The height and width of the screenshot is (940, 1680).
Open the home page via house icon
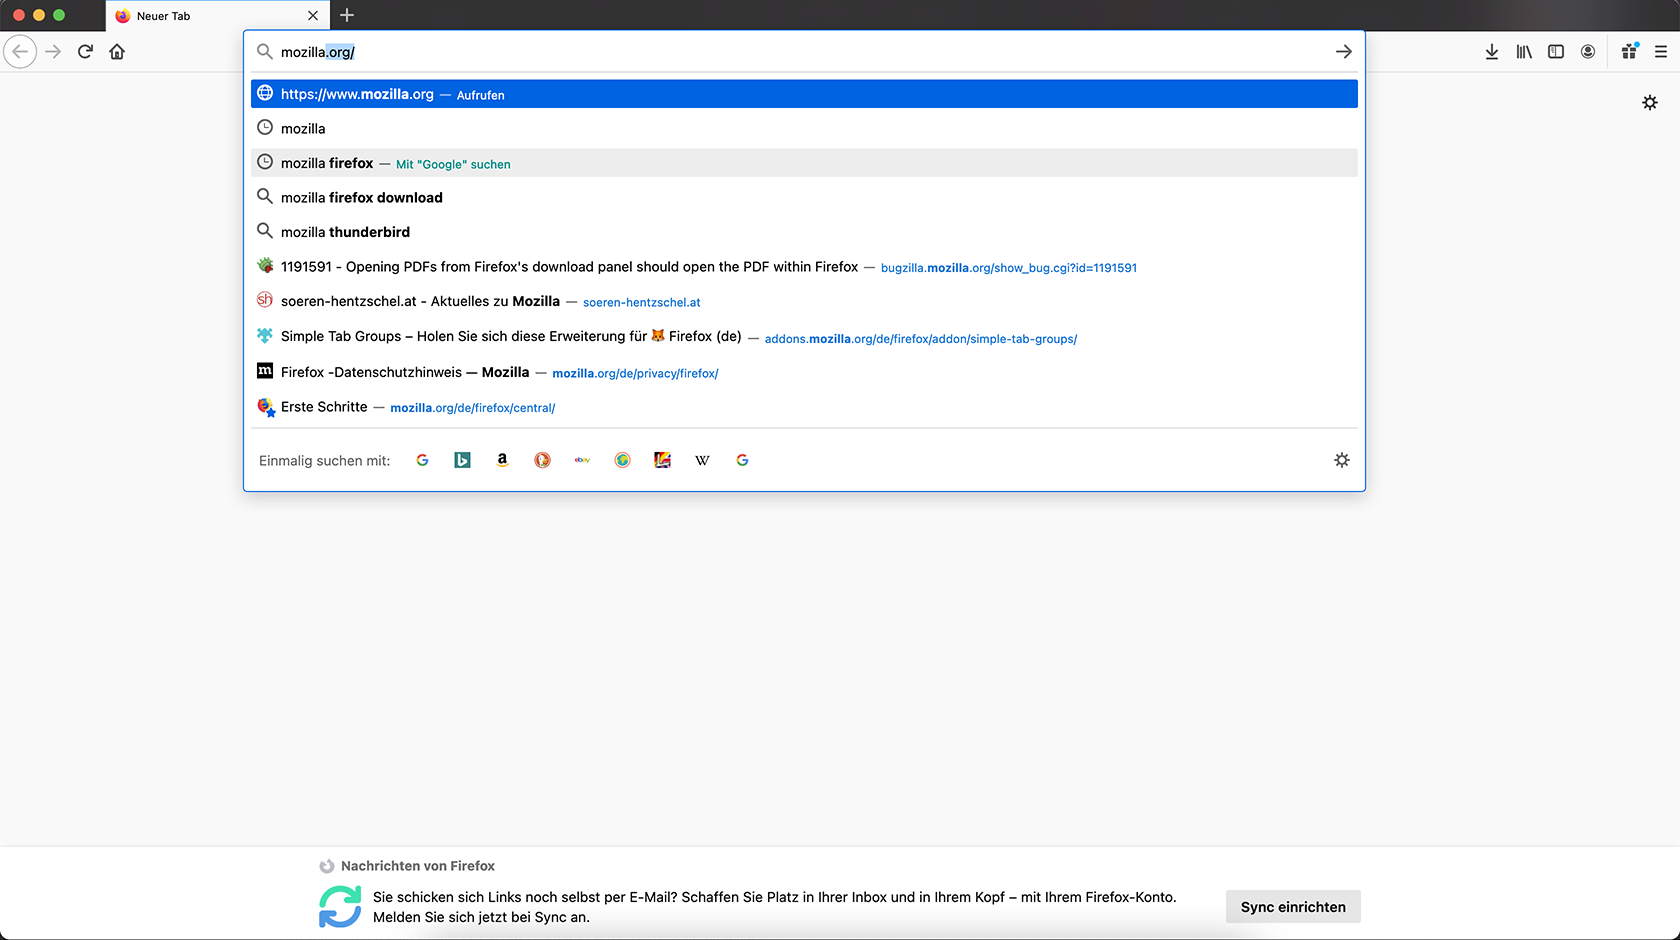pyautogui.click(x=117, y=52)
